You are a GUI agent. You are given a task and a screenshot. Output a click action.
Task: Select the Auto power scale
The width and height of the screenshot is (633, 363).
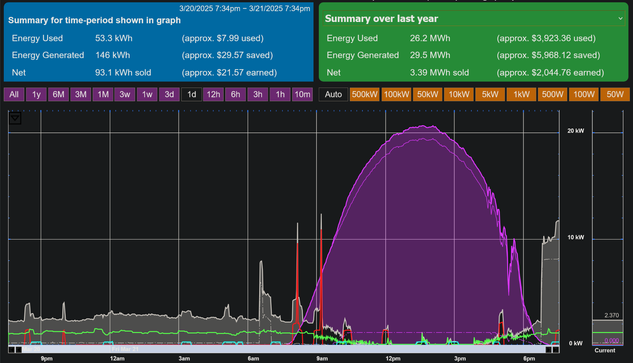click(333, 94)
